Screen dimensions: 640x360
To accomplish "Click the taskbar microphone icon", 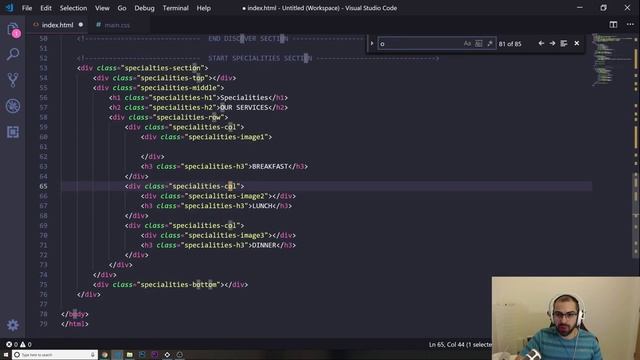I will click(93, 355).
